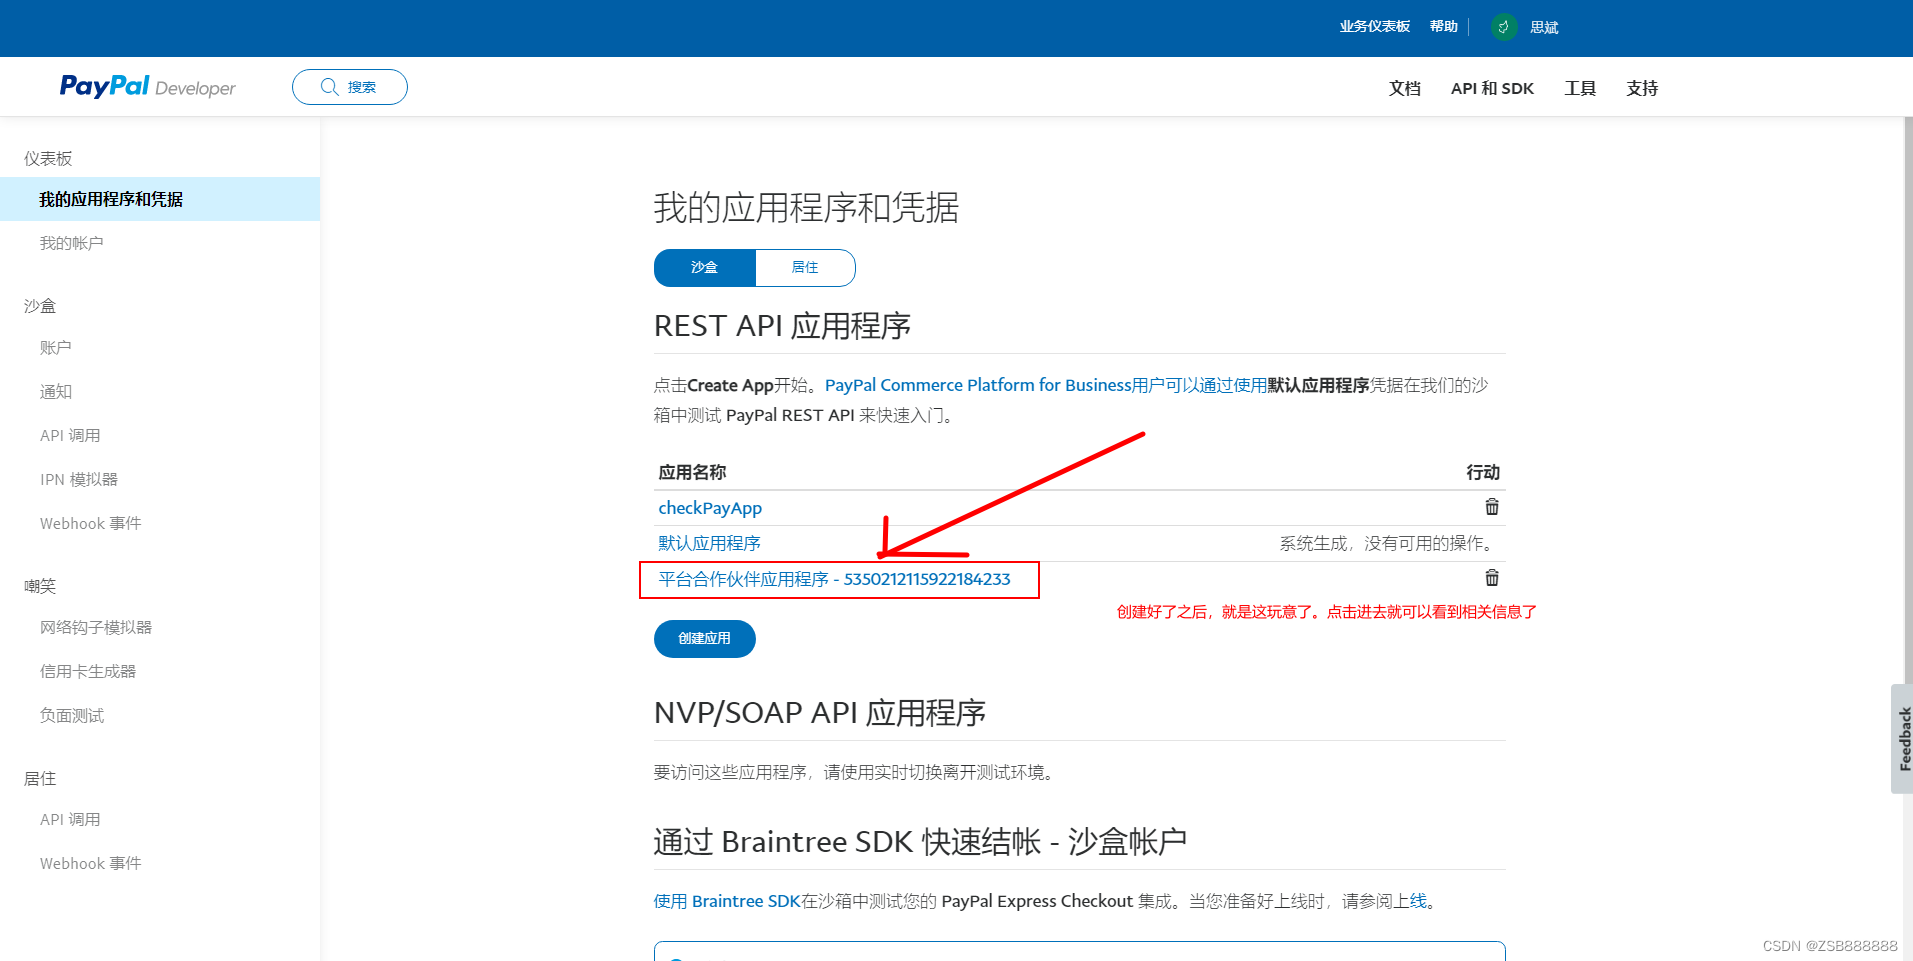Click the 搜索 search box

tap(350, 87)
